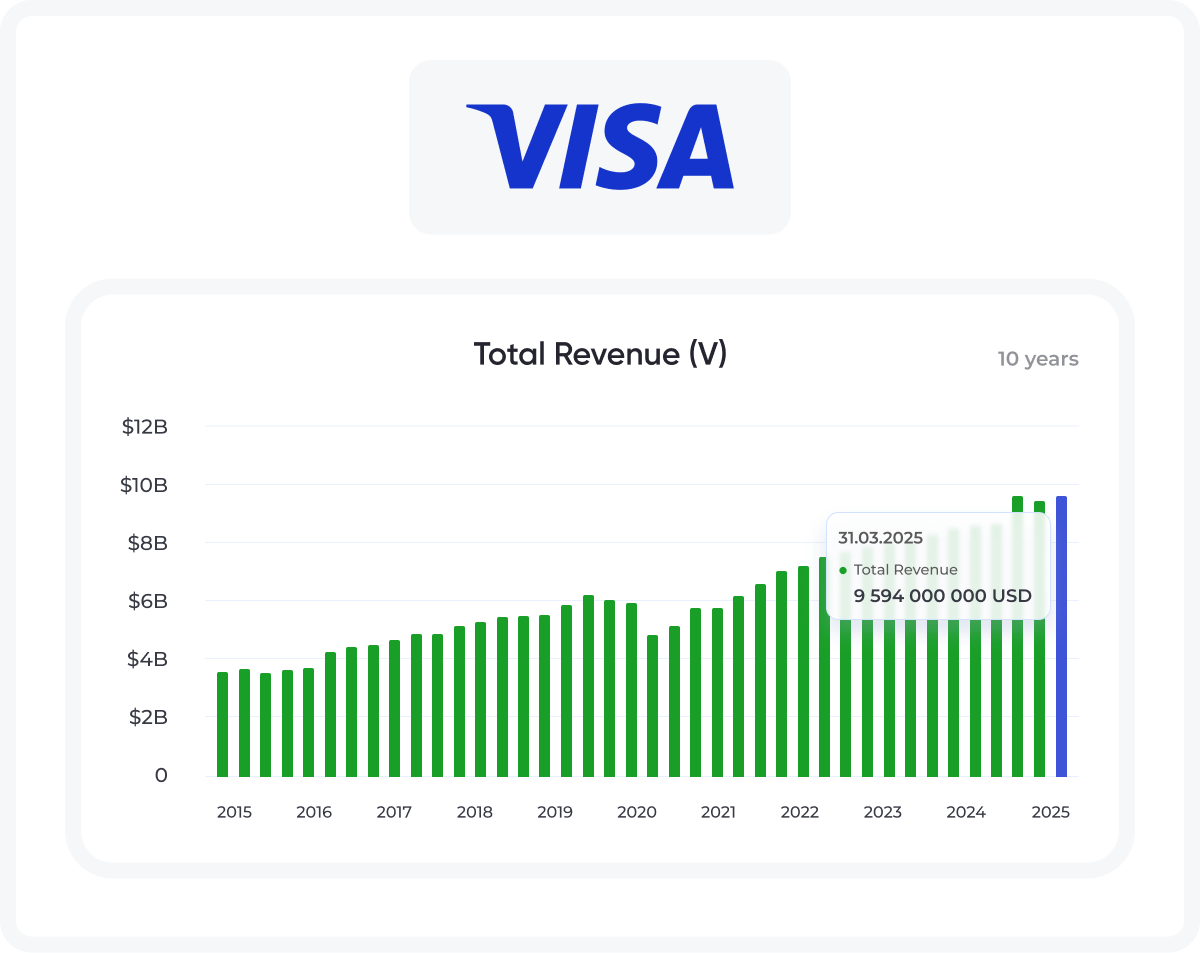This screenshot has width=1200, height=953.
Task: Click the "2024" x-axis label
Action: pyautogui.click(x=966, y=812)
